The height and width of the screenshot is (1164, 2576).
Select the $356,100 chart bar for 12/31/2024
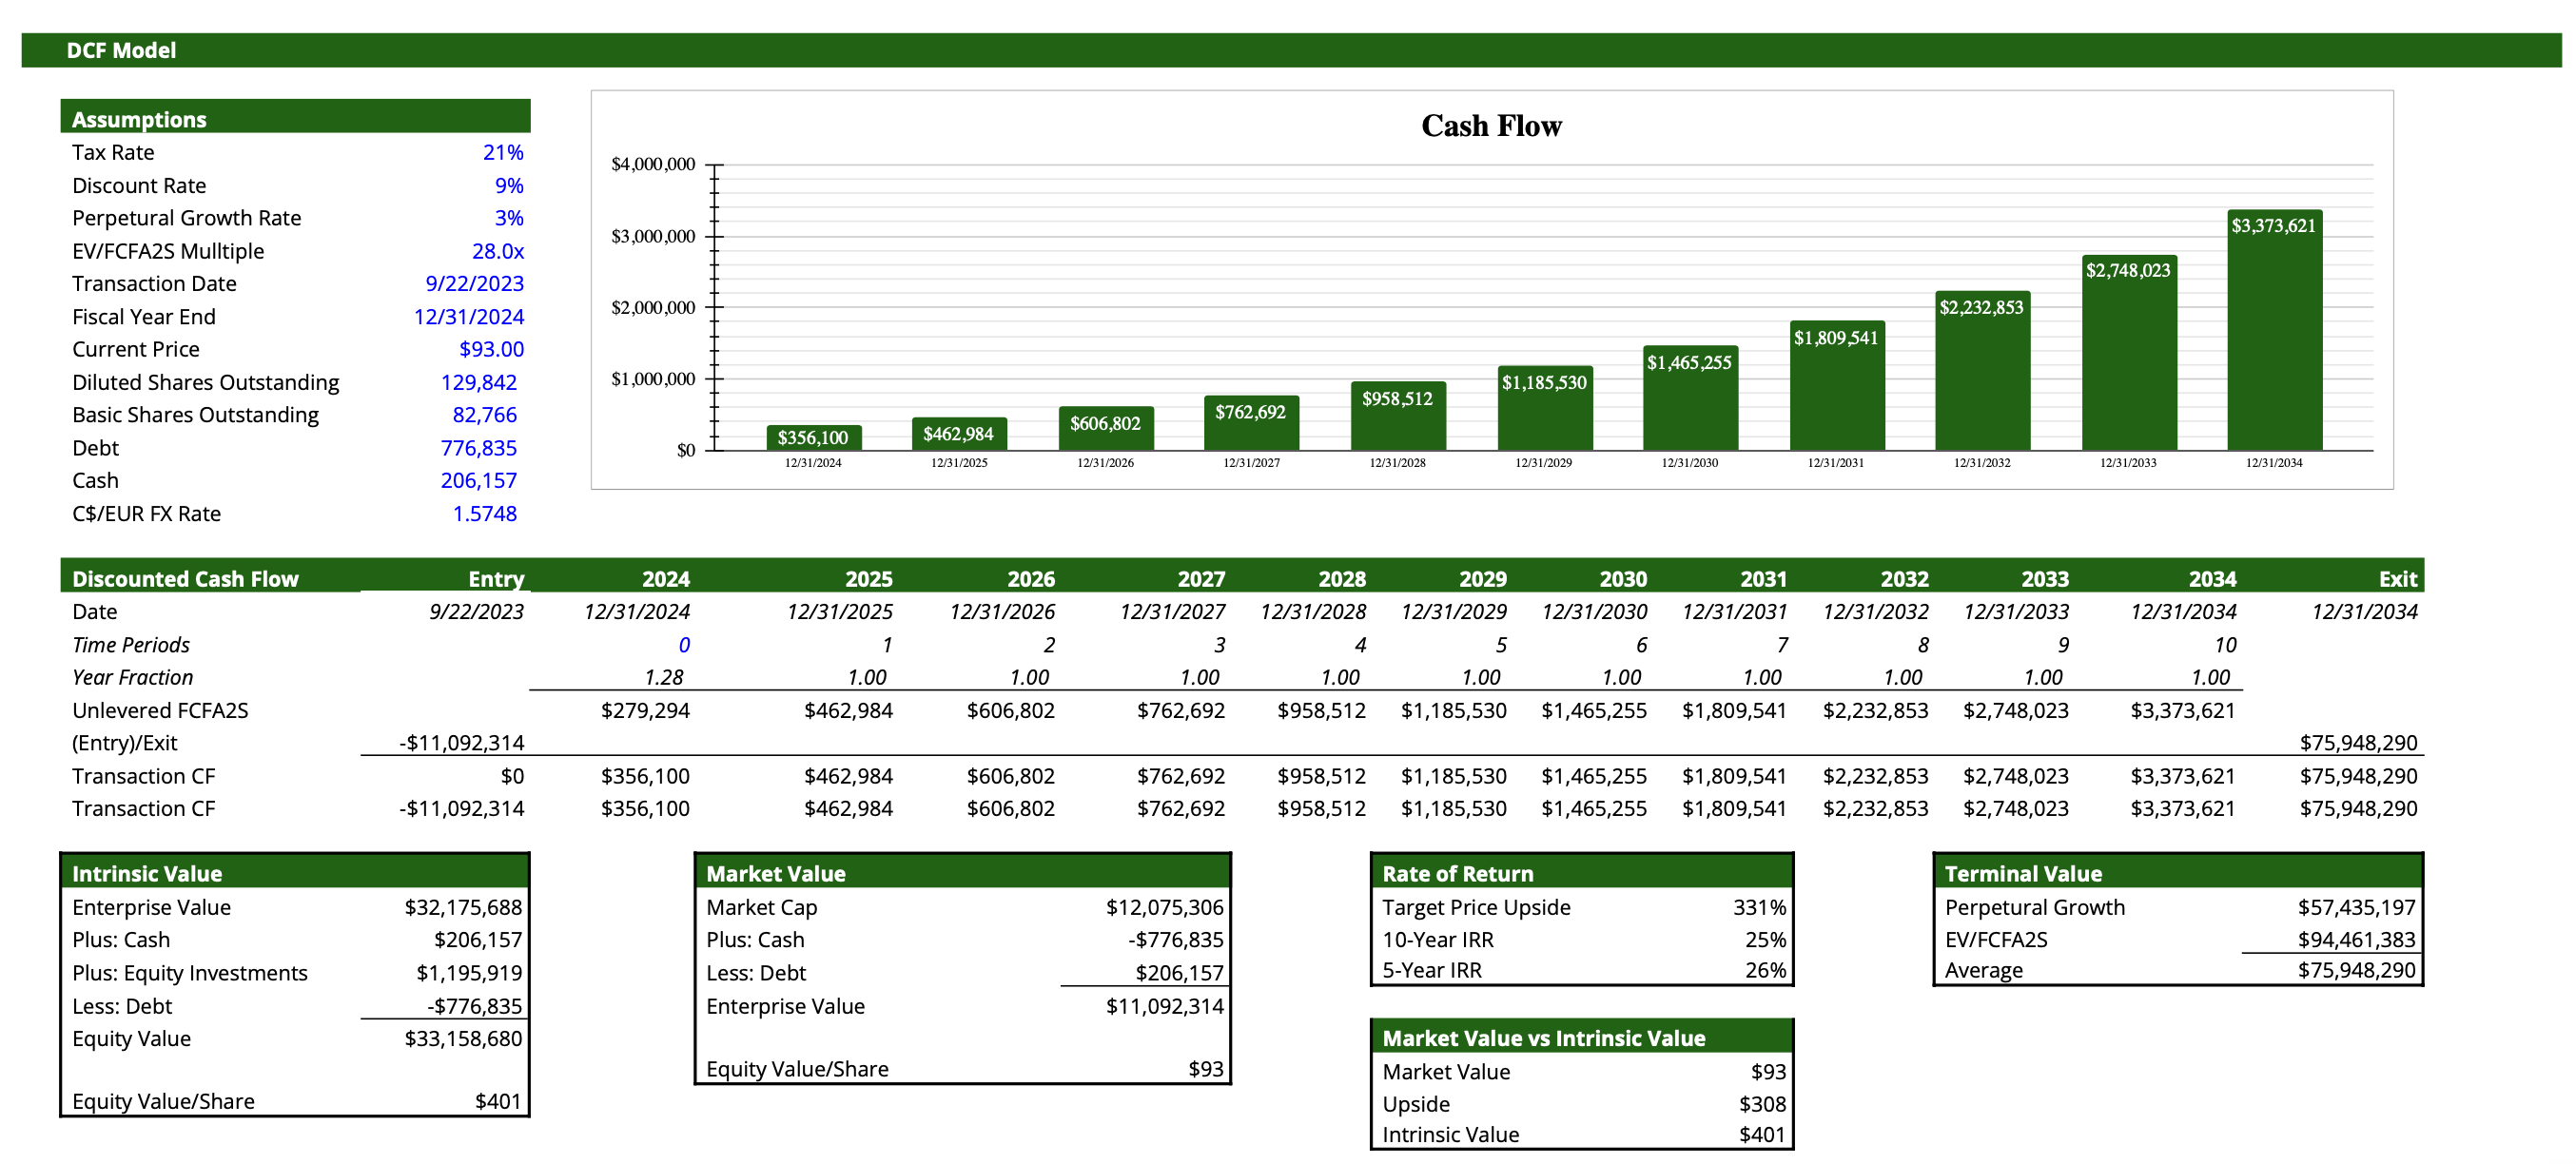[x=812, y=438]
